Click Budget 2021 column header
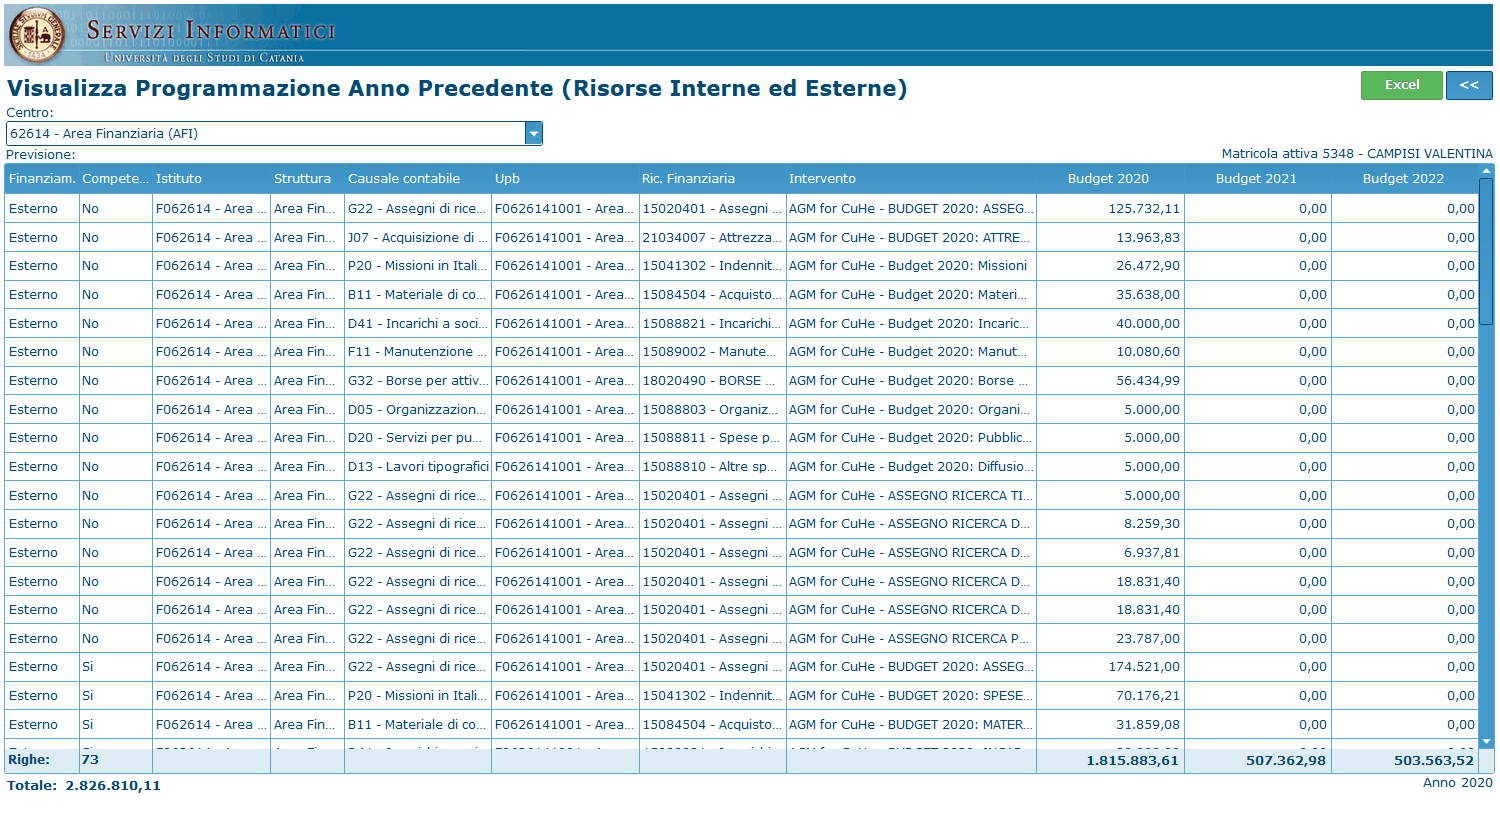The image size is (1500, 815). 1257,179
